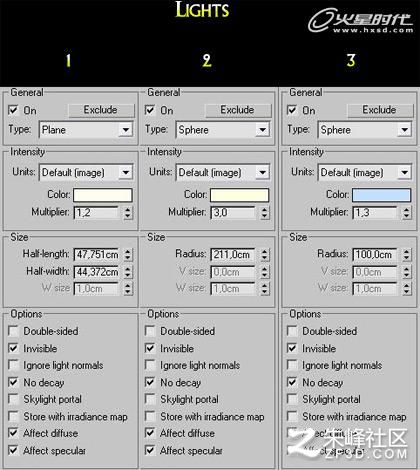Toggle light 1 On checkbox

click(13, 110)
